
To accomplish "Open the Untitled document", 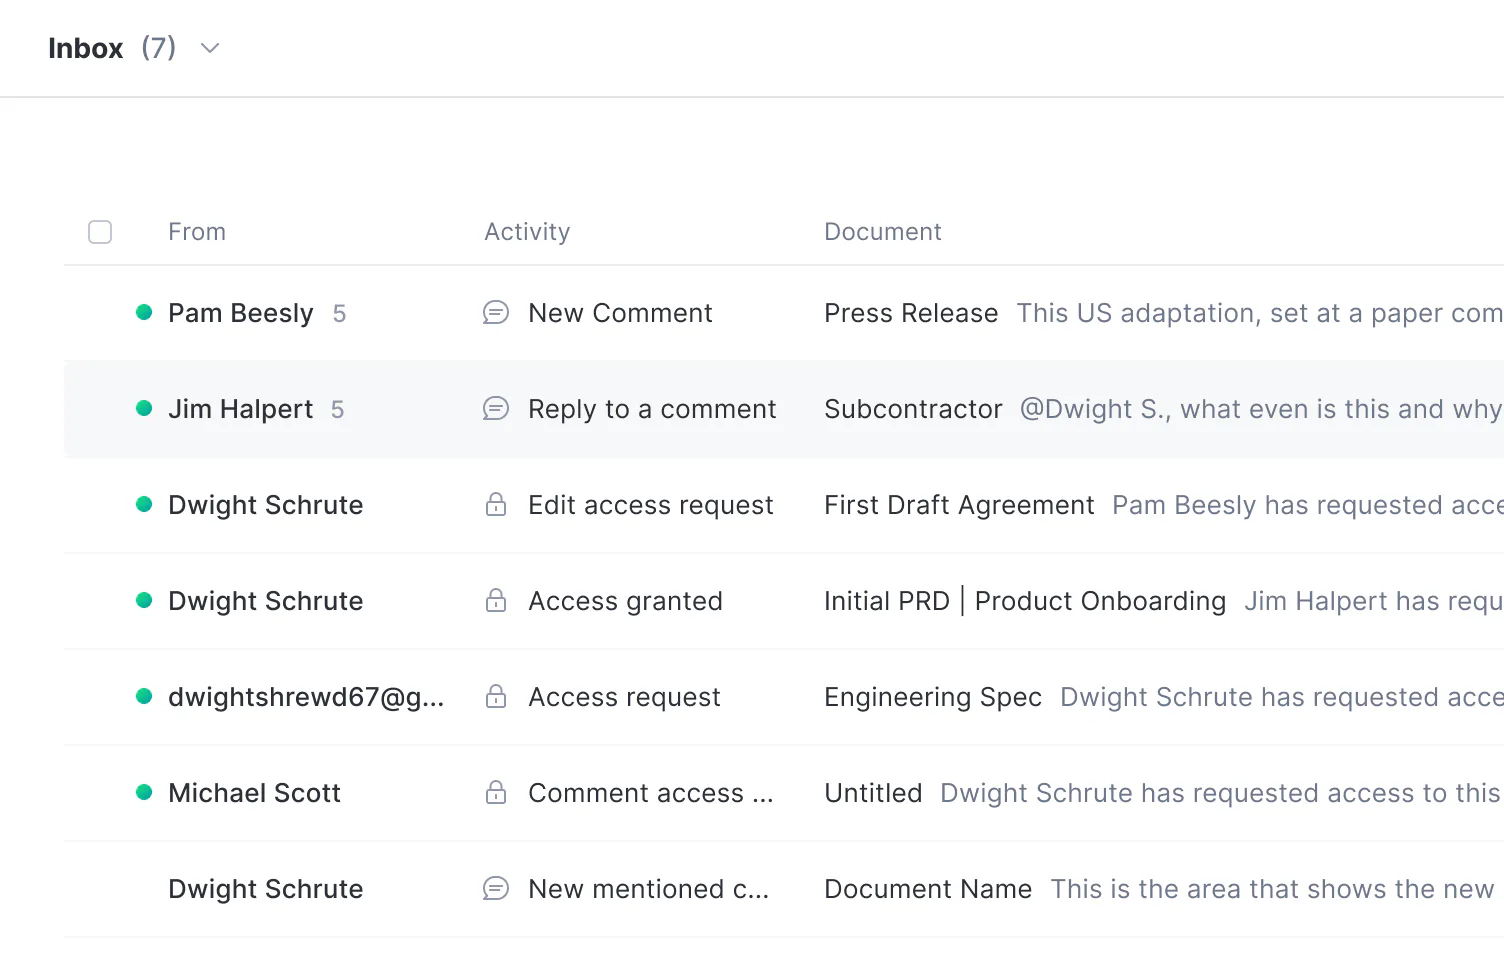I will pos(873,793).
